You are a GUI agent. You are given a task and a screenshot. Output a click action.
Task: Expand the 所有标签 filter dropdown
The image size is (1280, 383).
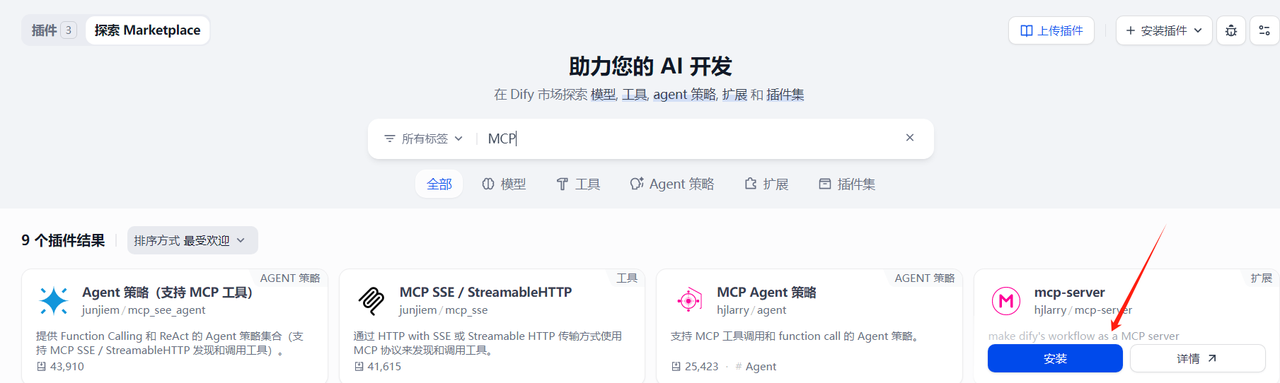[x=424, y=138]
